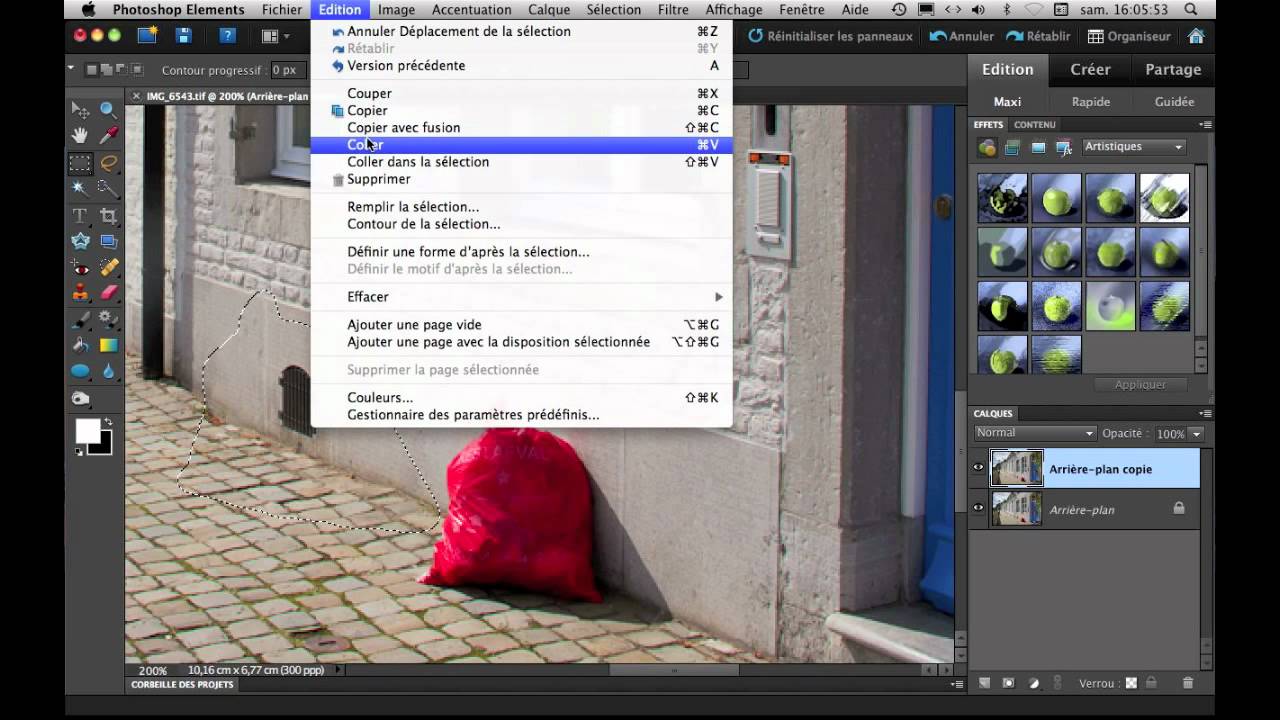The width and height of the screenshot is (1280, 720).
Task: Choose Coller in the Edition menu
Action: click(520, 145)
